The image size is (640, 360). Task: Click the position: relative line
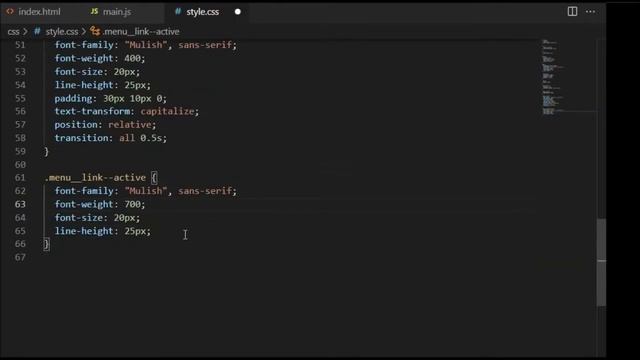[x=105, y=124]
